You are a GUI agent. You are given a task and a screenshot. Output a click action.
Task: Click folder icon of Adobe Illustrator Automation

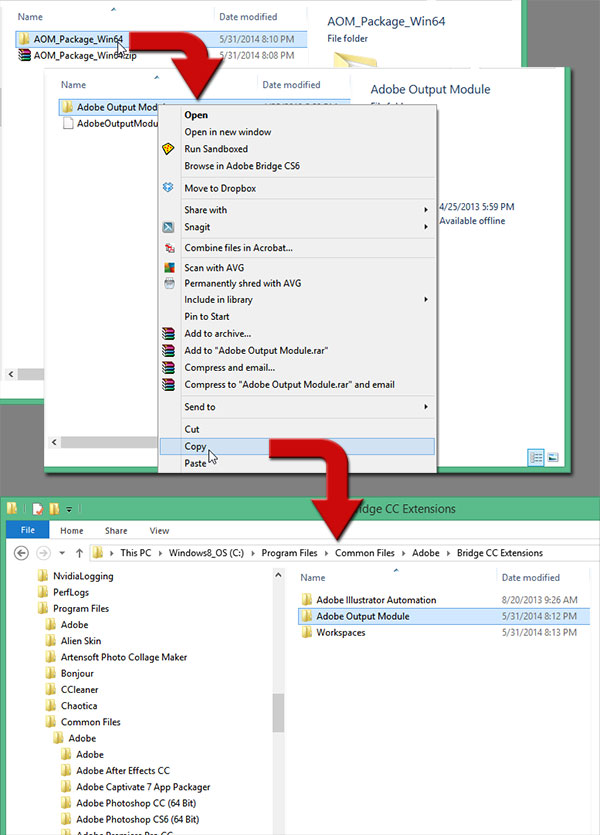307,600
